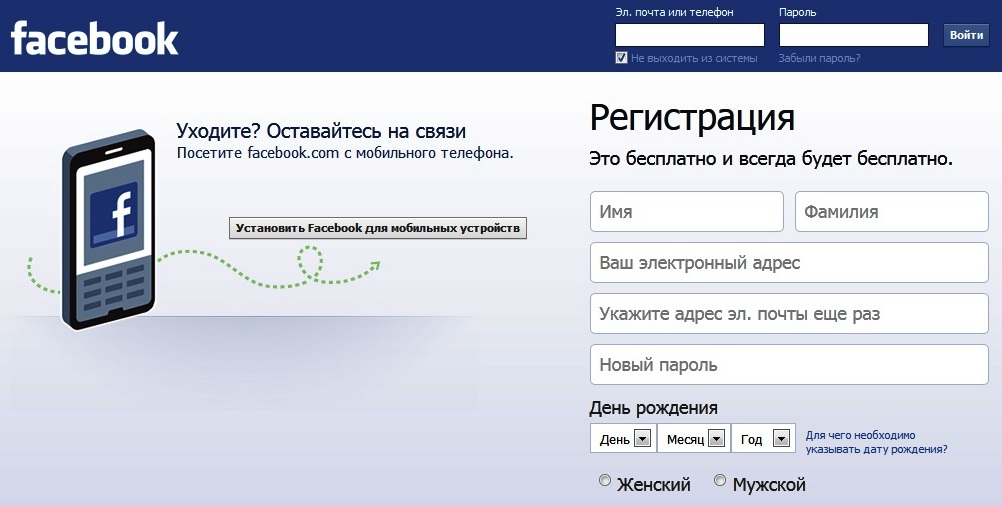Select the Мужской radio button
This screenshot has height=506, width=1002.
pos(720,480)
